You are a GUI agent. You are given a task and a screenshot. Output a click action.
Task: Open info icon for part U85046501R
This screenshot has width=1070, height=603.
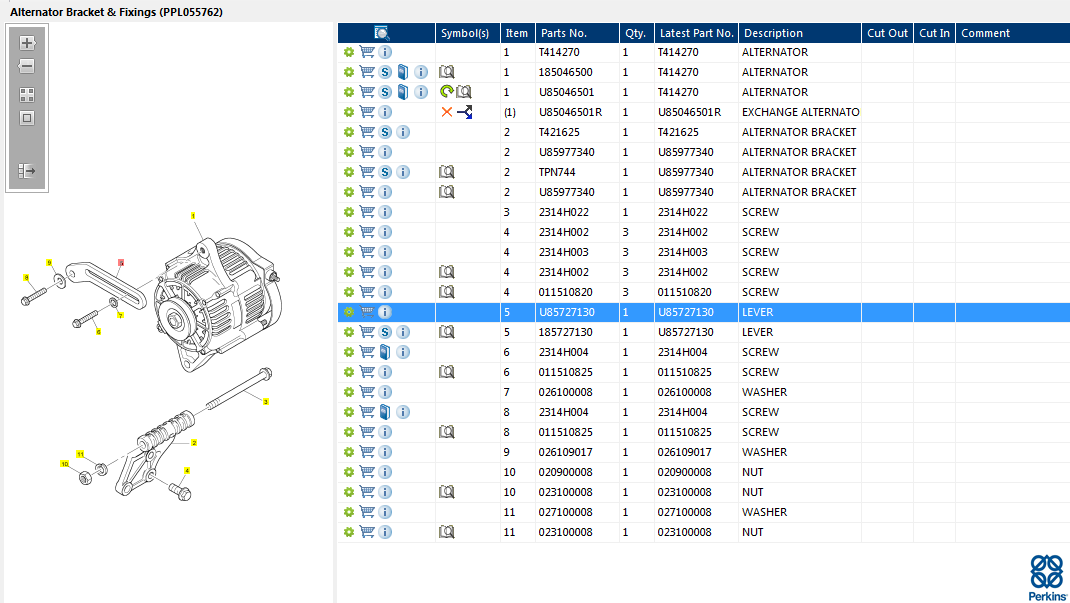coord(385,112)
